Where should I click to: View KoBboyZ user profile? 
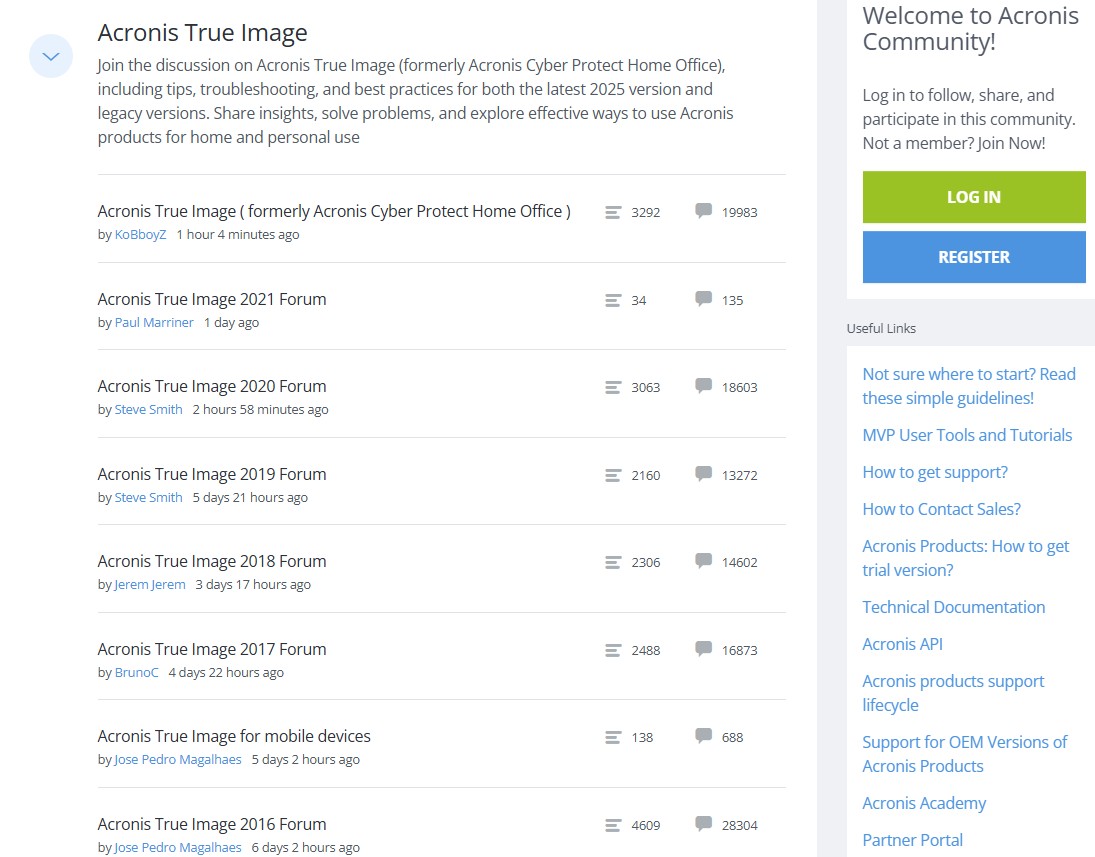point(140,235)
